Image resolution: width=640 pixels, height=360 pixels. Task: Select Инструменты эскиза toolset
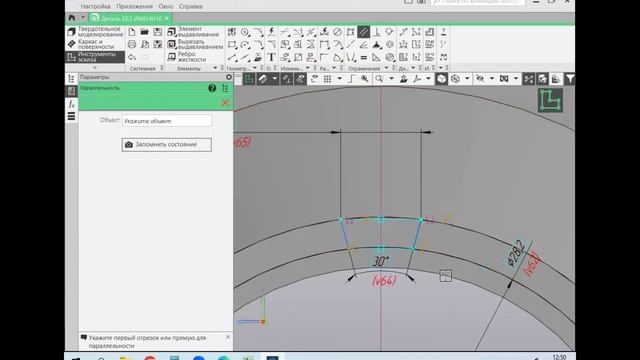tap(95, 57)
